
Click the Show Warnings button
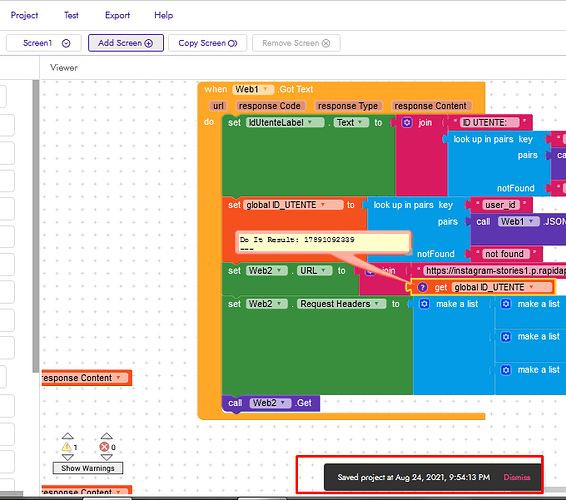[x=88, y=468]
